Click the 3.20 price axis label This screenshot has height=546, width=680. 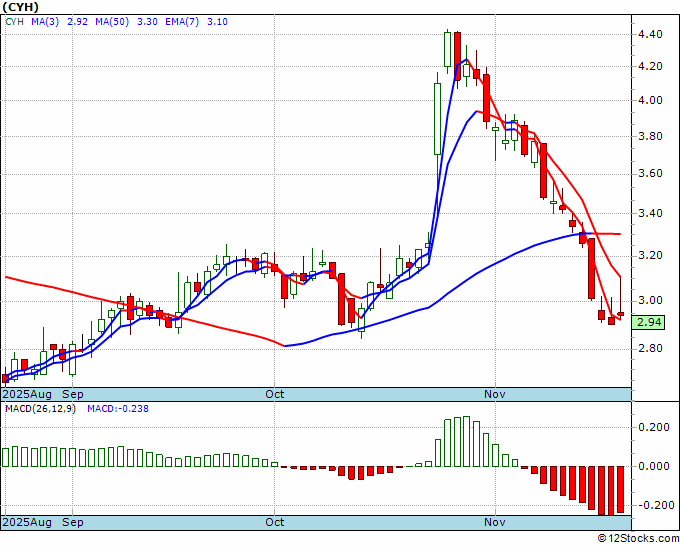click(650, 255)
